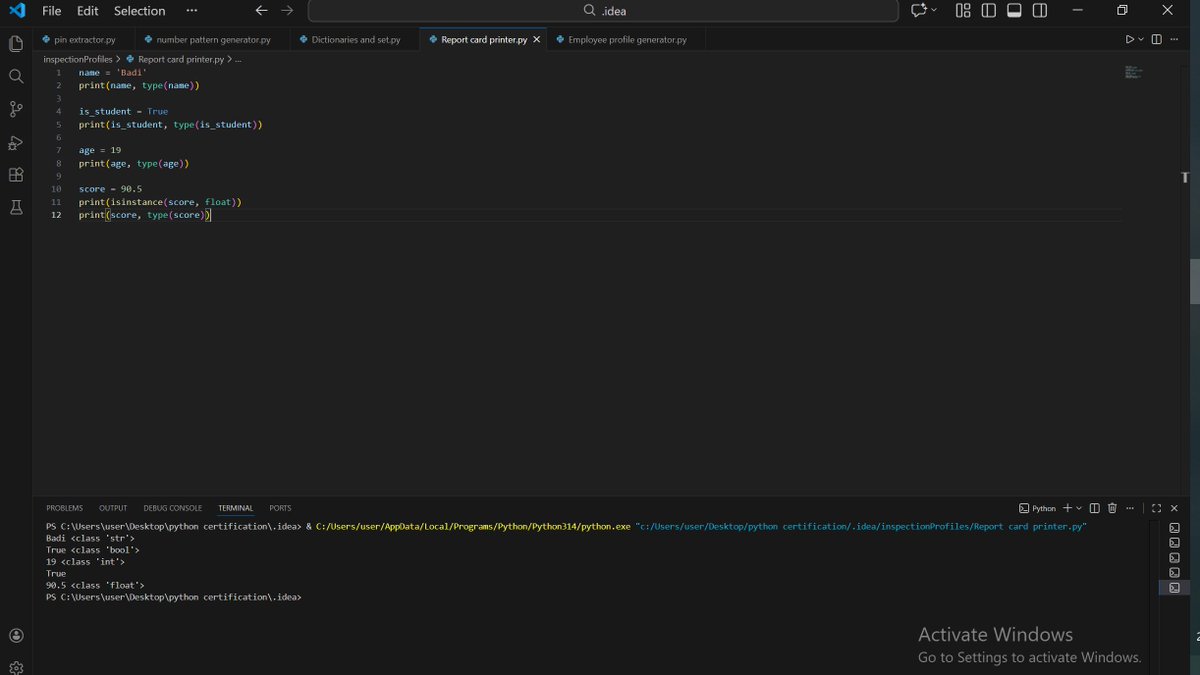Split the terminal pane
Screen dimensions: 1200x675
click(x=1095, y=508)
